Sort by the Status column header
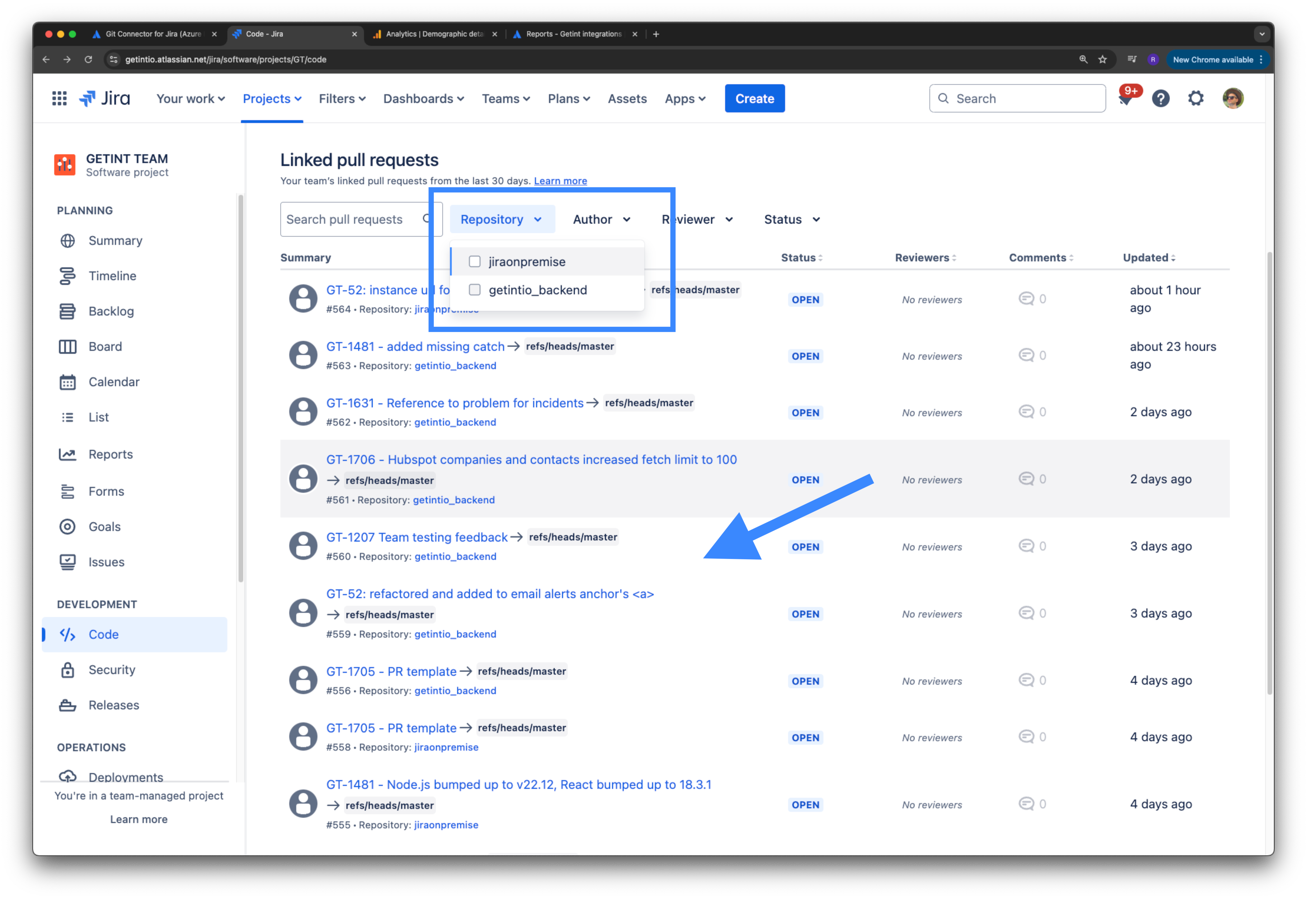This screenshot has width=1307, height=899. (x=801, y=258)
